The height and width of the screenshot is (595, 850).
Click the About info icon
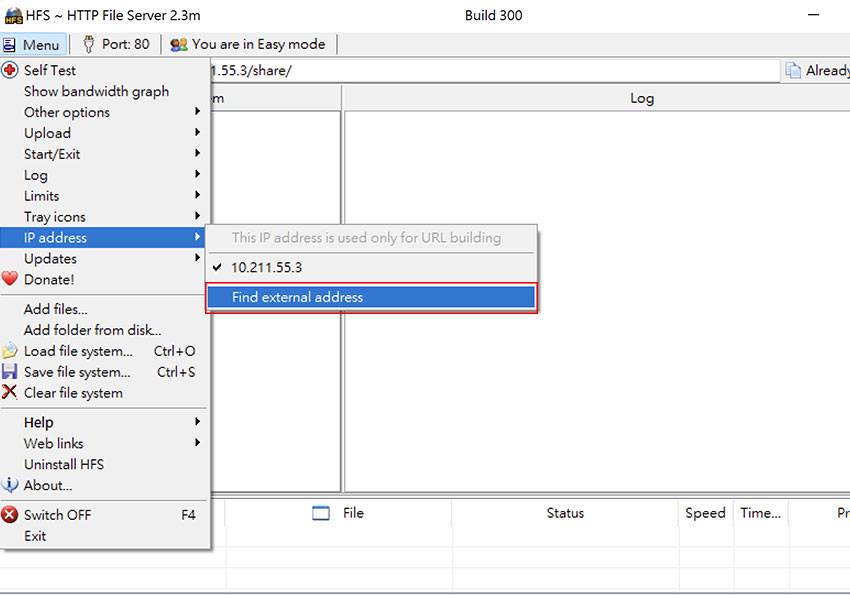coord(10,485)
